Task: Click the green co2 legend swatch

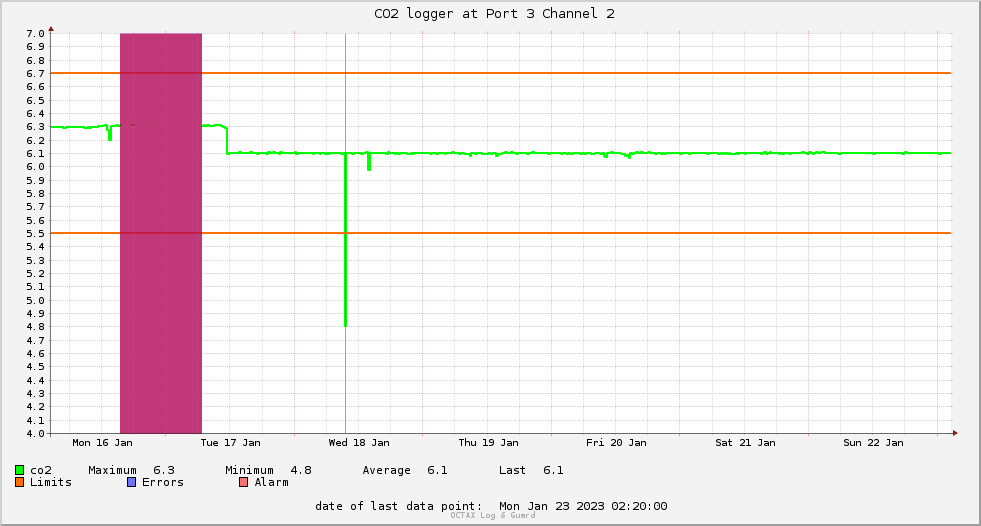Action: 19,470
